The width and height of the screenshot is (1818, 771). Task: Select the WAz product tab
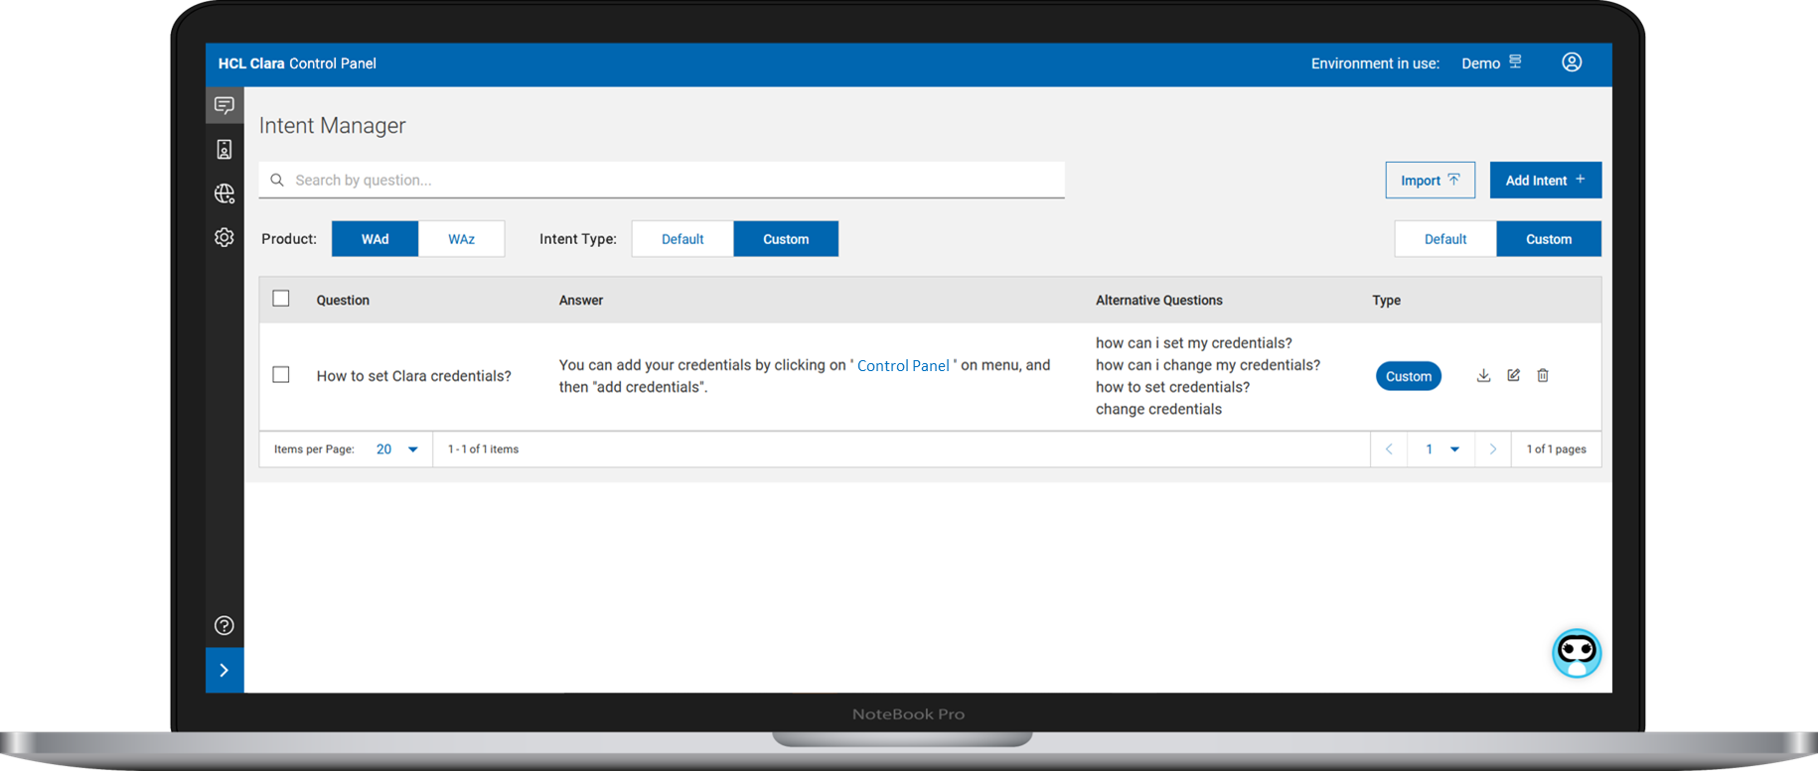click(x=461, y=239)
